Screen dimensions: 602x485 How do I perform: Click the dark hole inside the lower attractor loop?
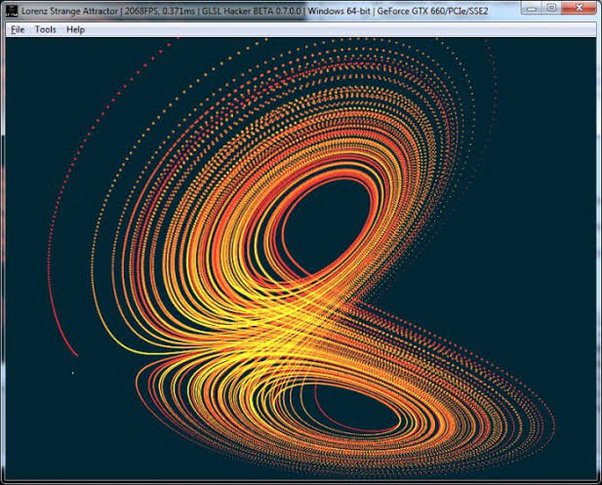click(x=355, y=409)
